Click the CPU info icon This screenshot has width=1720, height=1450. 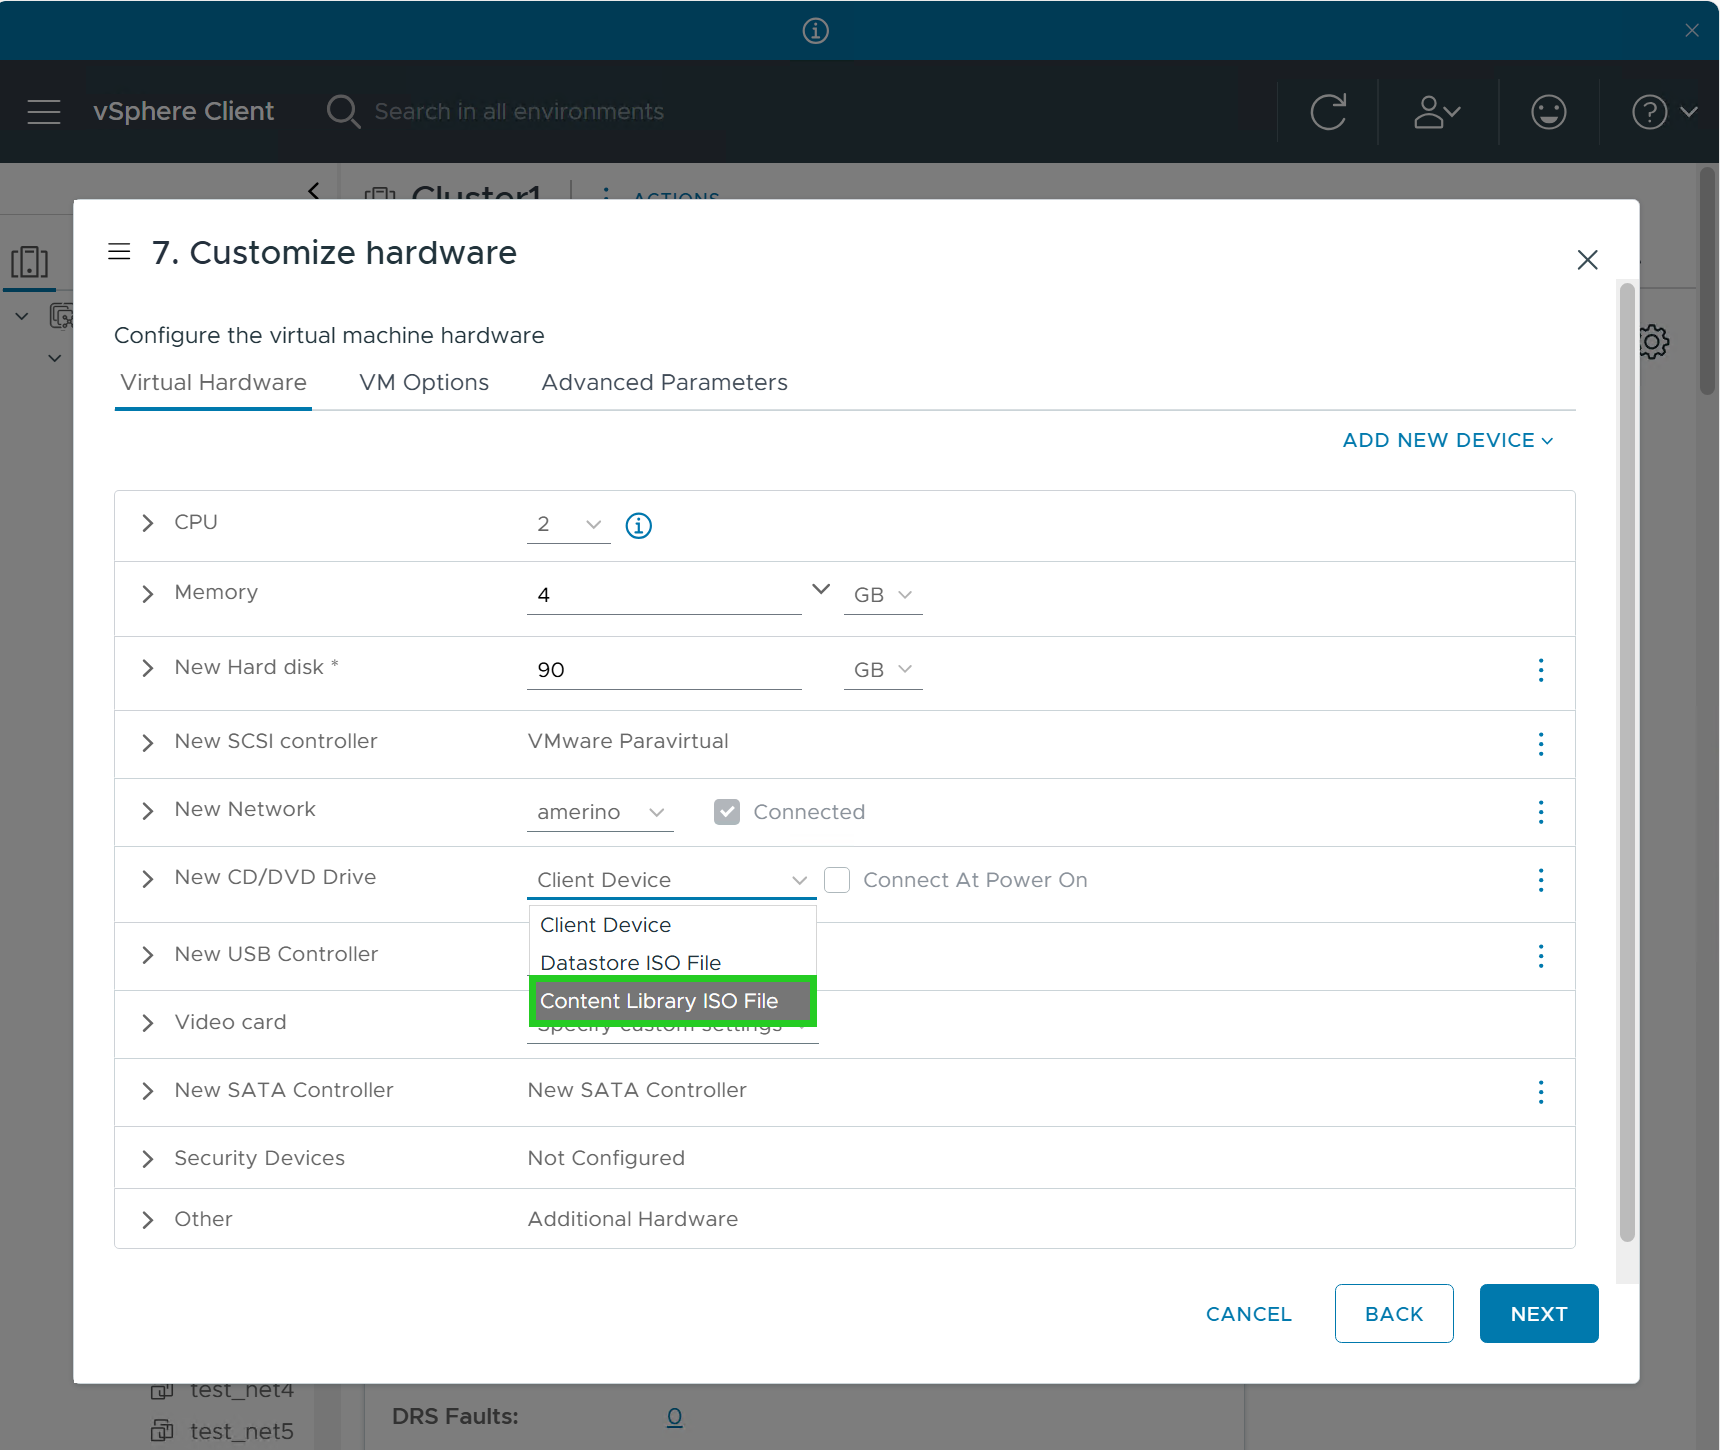(638, 525)
